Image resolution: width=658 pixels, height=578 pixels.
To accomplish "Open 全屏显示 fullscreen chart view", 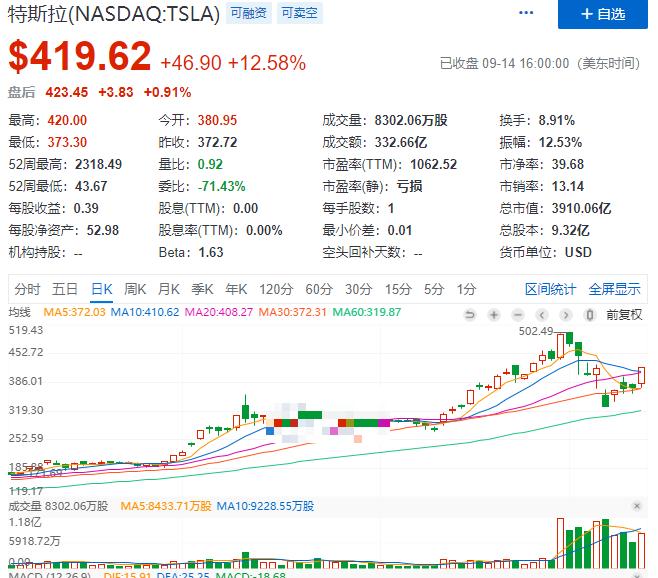I will pos(614,289).
